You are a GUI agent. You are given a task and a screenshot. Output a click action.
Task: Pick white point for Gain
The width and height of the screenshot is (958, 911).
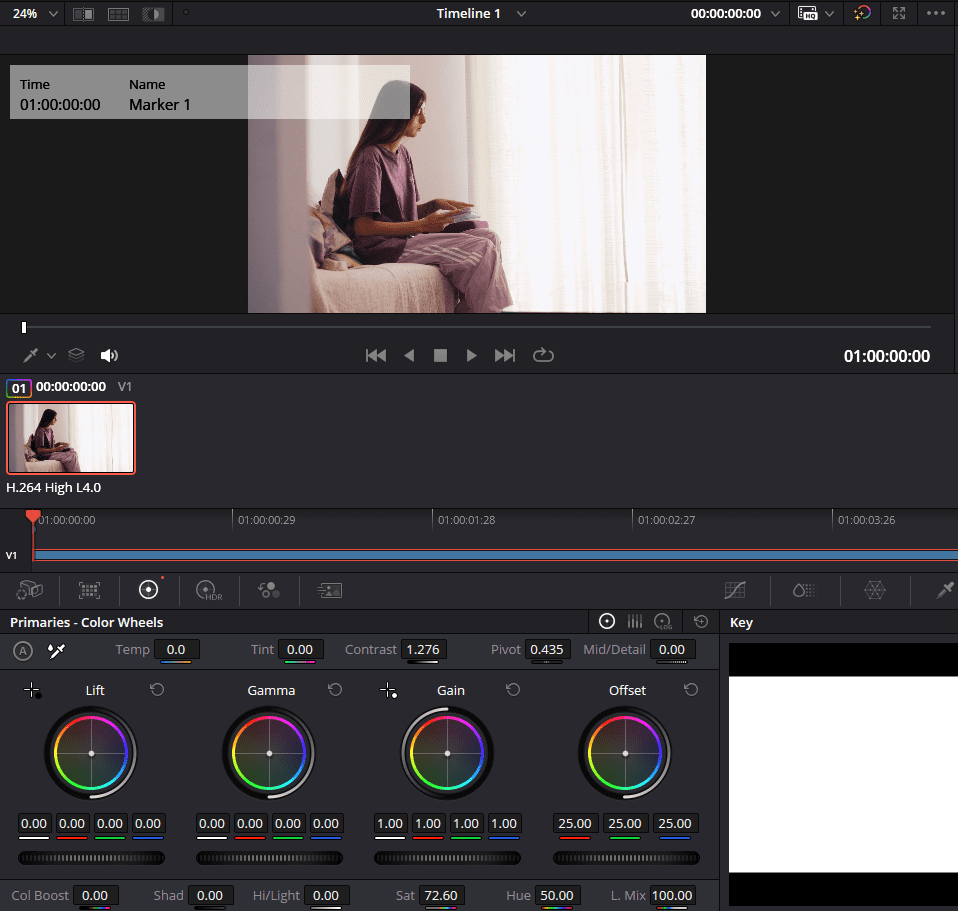tap(390, 690)
